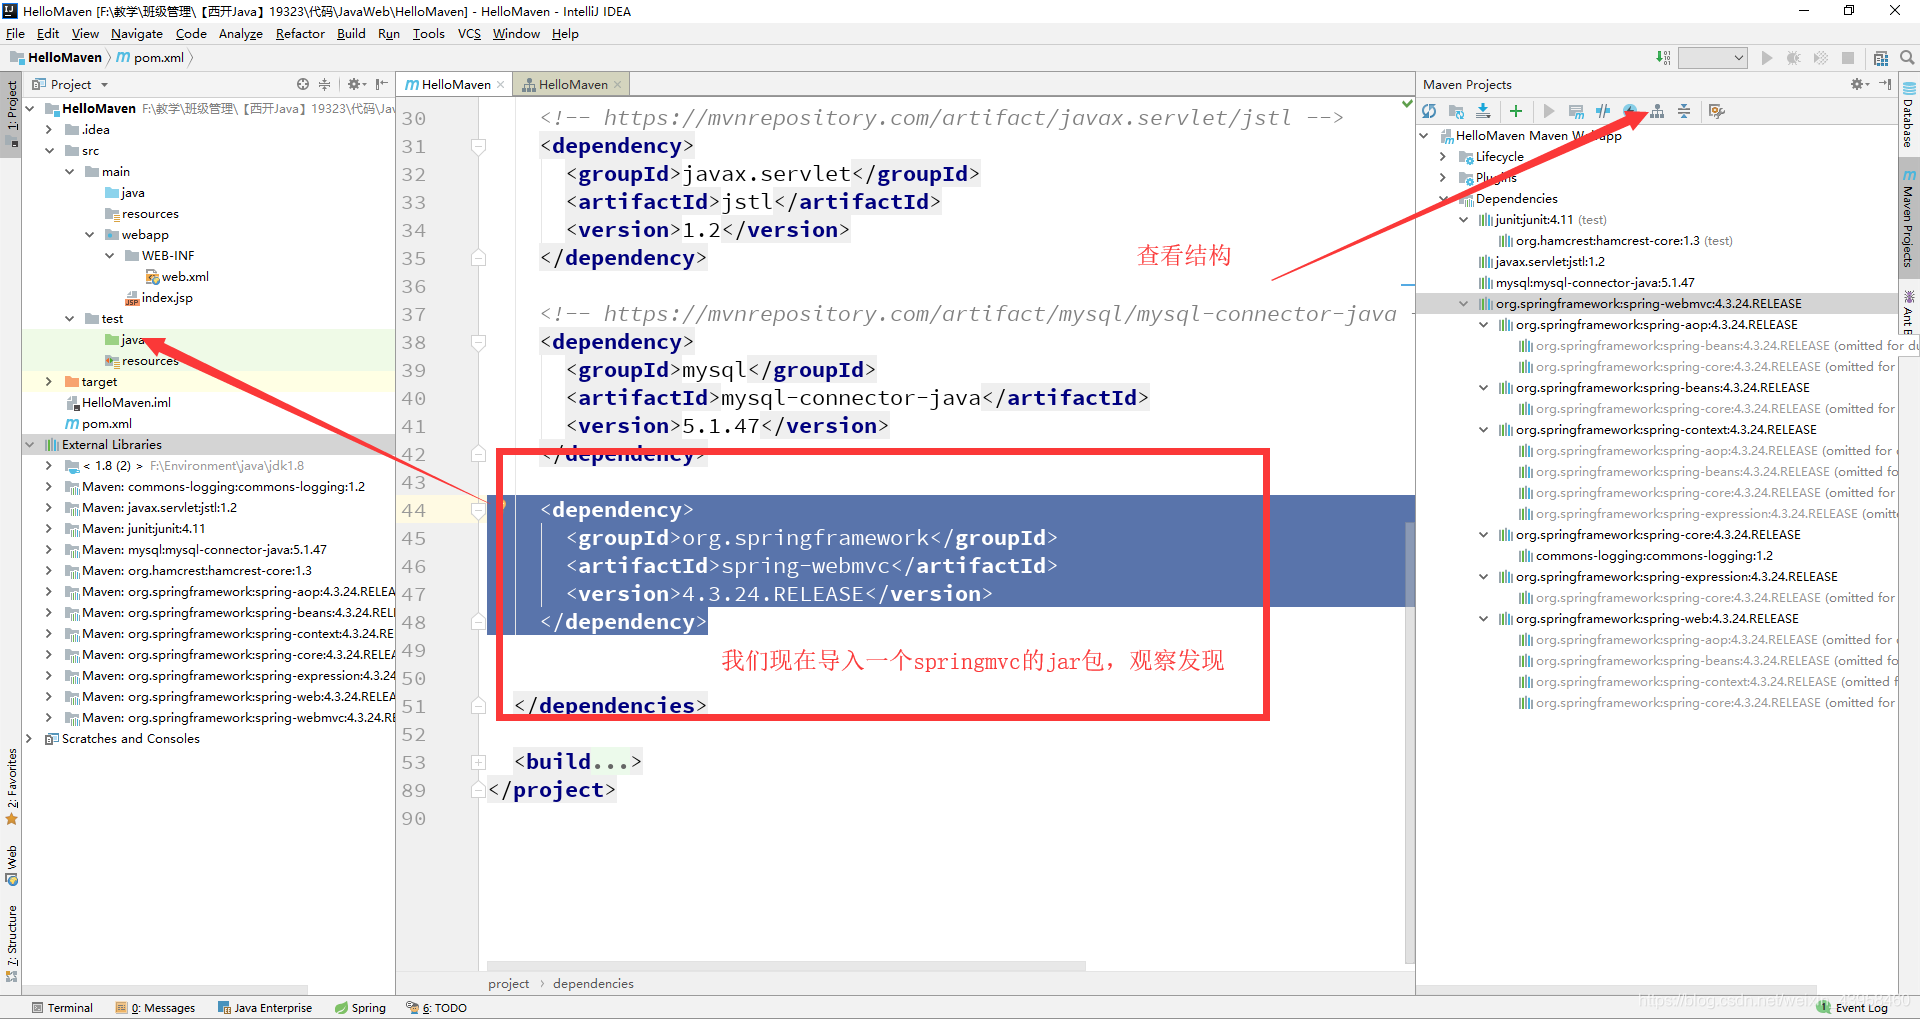Click the Stop square icon

click(1847, 58)
